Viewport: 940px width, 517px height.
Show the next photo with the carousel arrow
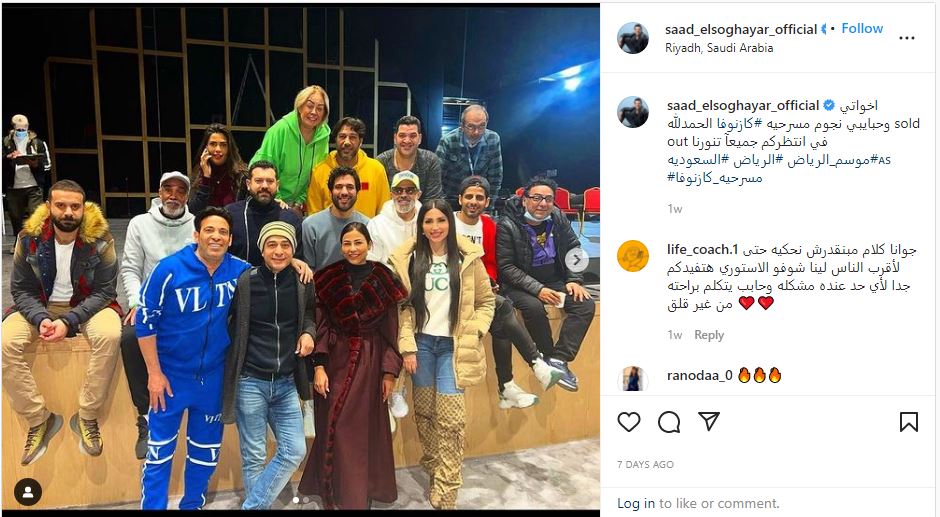(577, 260)
